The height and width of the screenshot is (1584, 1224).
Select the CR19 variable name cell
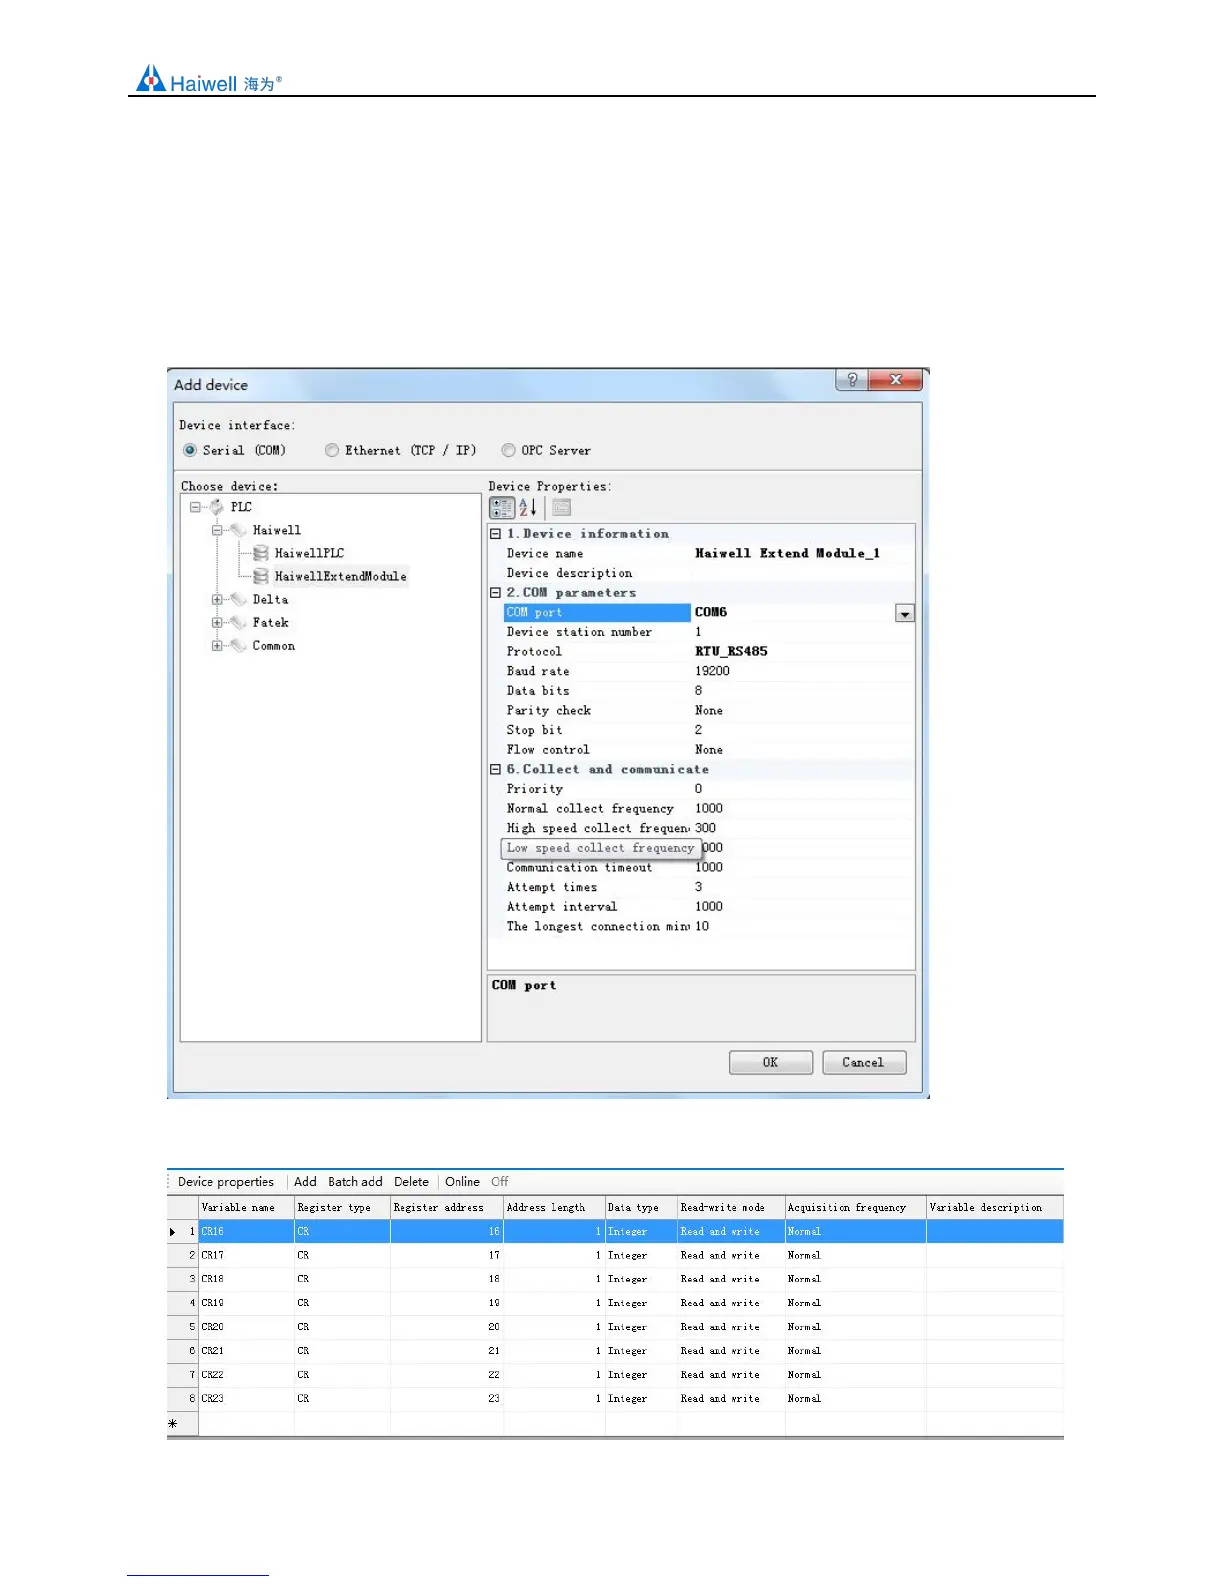click(246, 1304)
